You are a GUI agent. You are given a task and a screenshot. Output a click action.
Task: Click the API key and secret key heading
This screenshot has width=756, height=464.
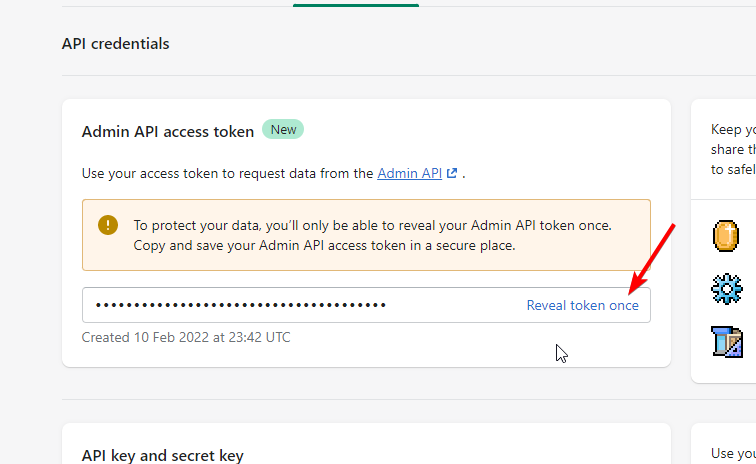162,456
